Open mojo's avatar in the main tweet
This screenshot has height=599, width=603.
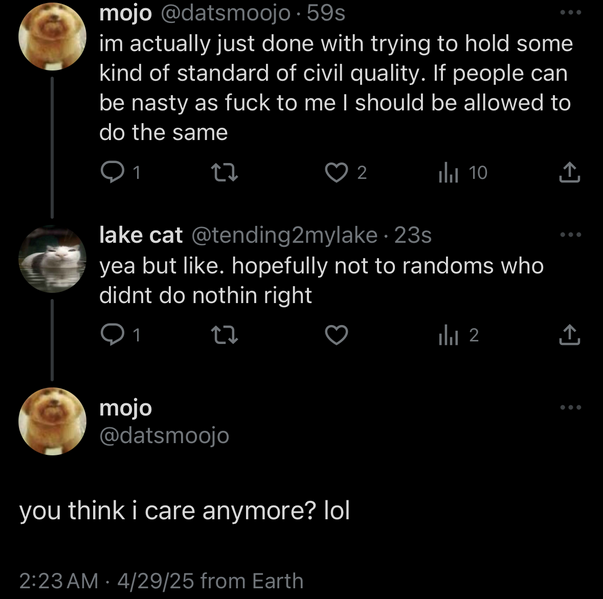55,422
